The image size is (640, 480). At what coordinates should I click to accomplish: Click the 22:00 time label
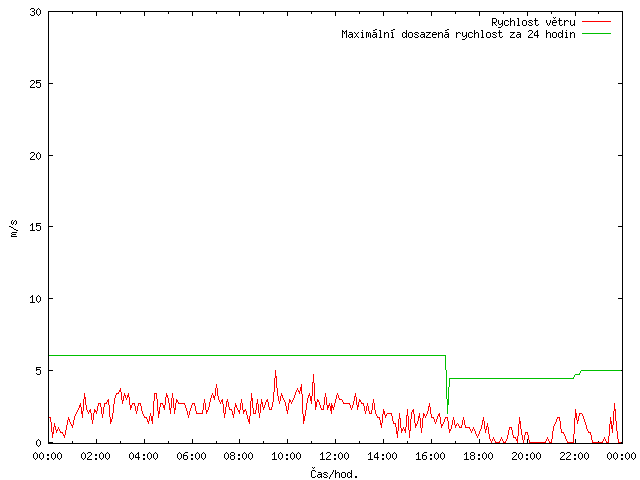[x=574, y=456]
